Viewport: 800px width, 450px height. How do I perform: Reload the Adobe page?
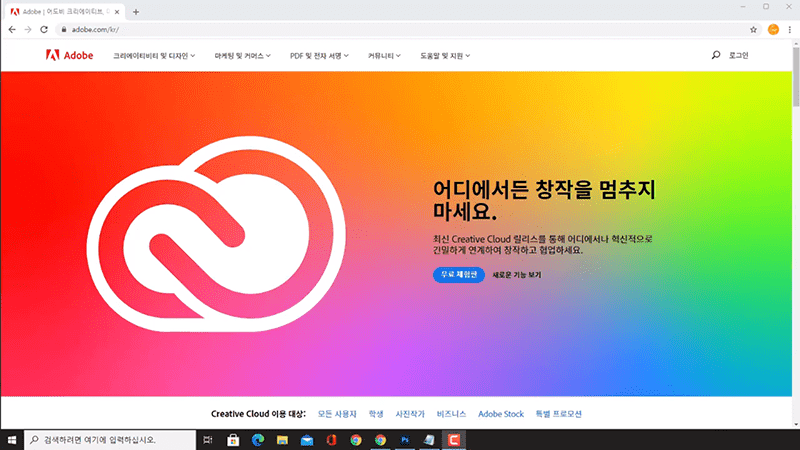tap(44, 30)
